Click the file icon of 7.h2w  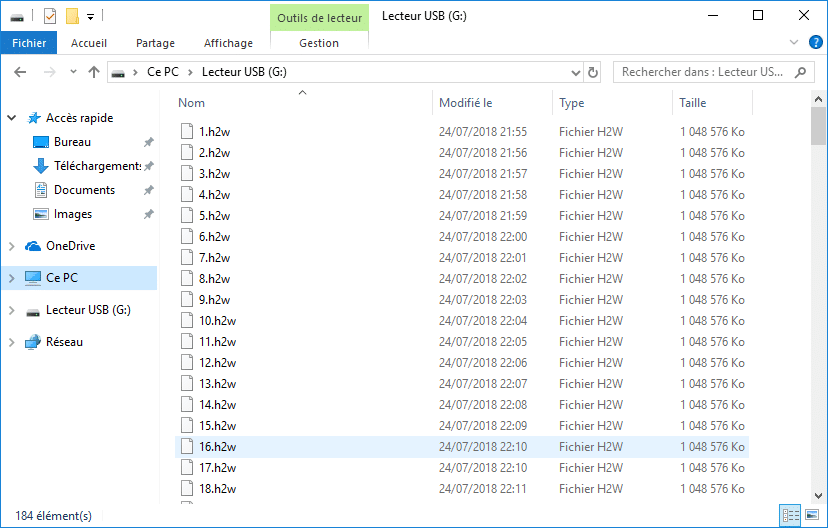click(x=187, y=258)
